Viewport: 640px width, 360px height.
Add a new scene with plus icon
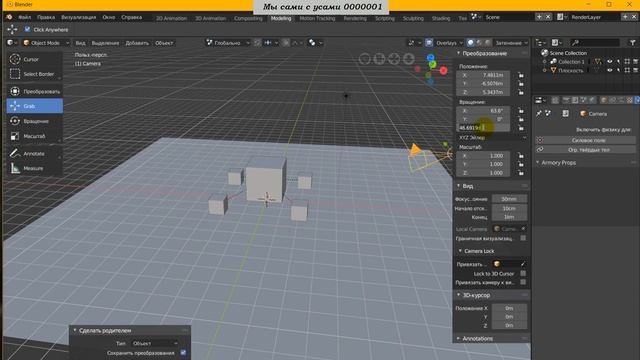pos(539,17)
